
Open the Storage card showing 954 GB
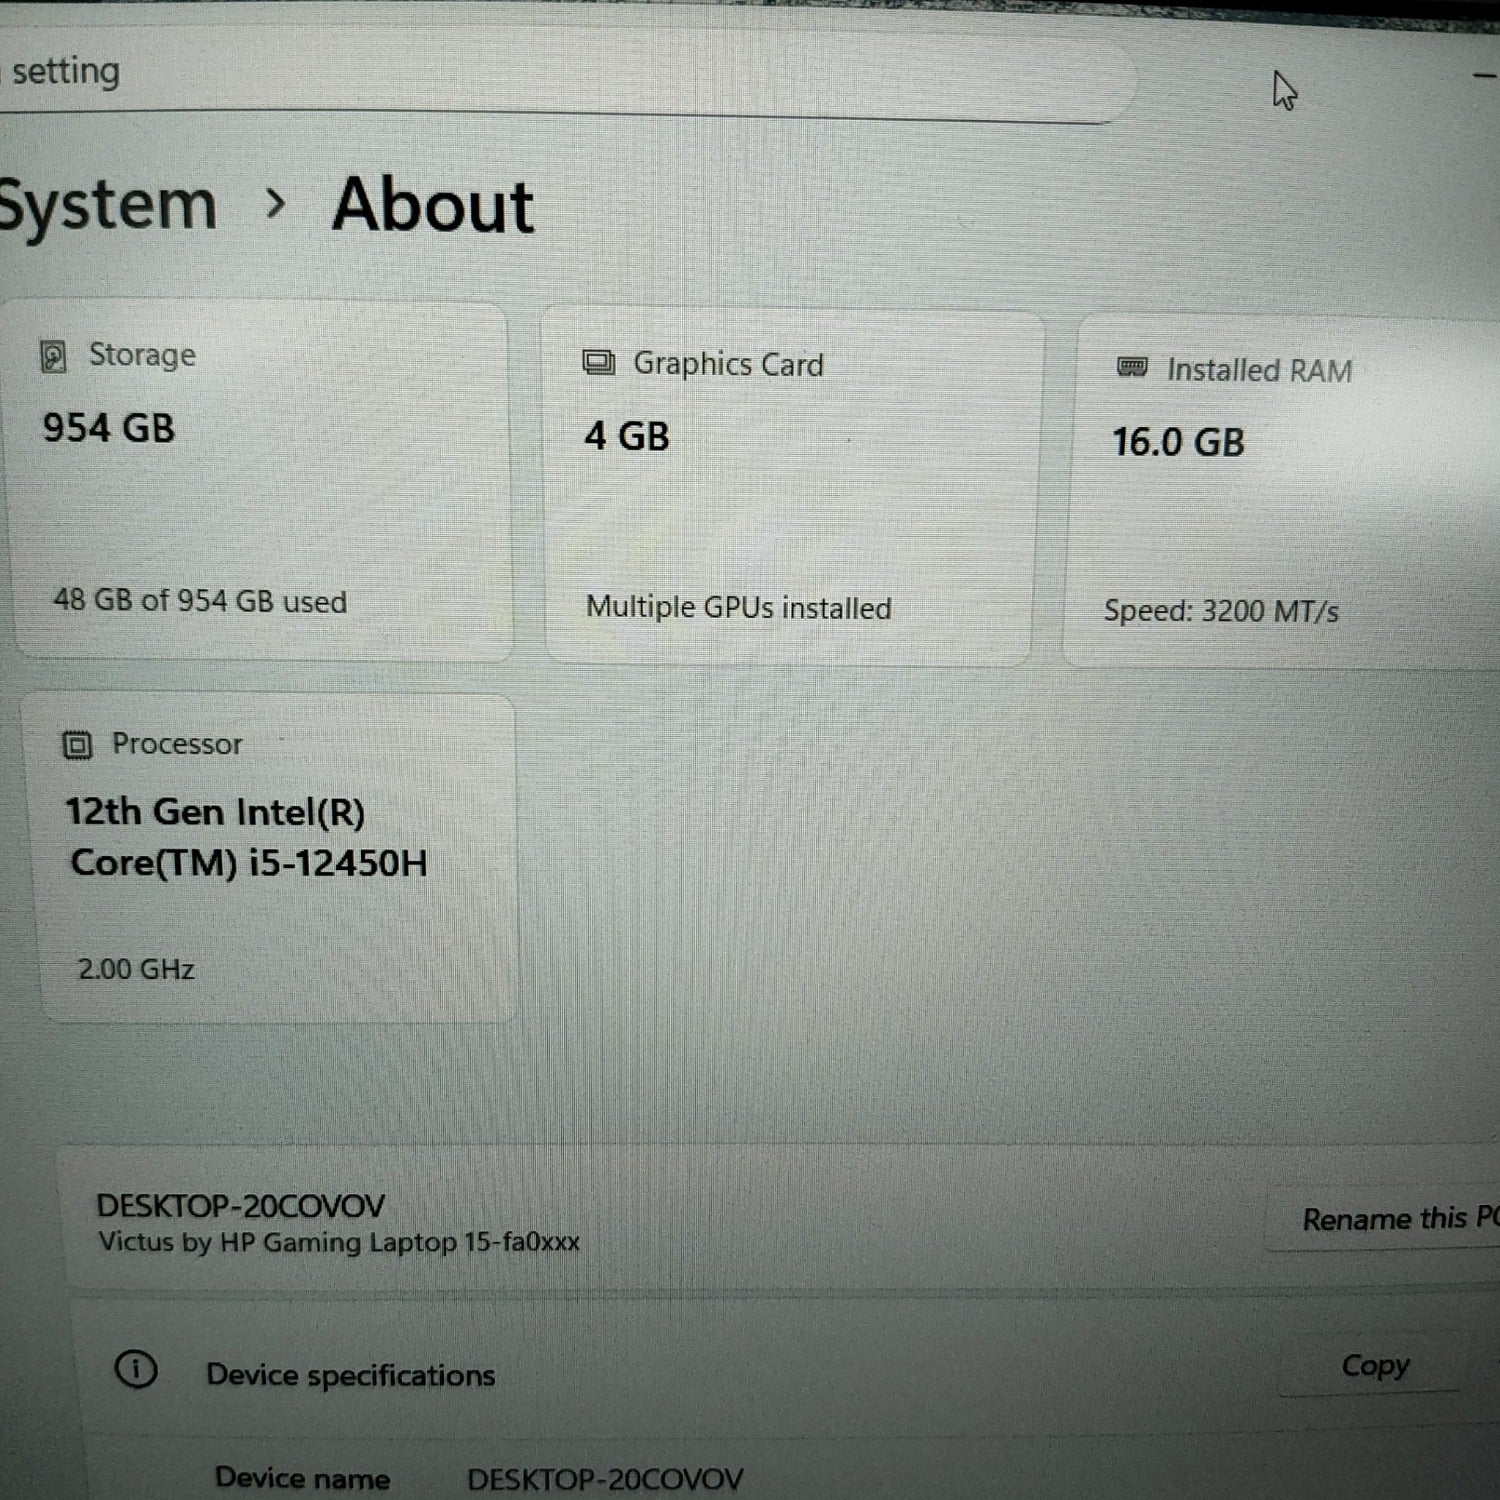(262, 480)
